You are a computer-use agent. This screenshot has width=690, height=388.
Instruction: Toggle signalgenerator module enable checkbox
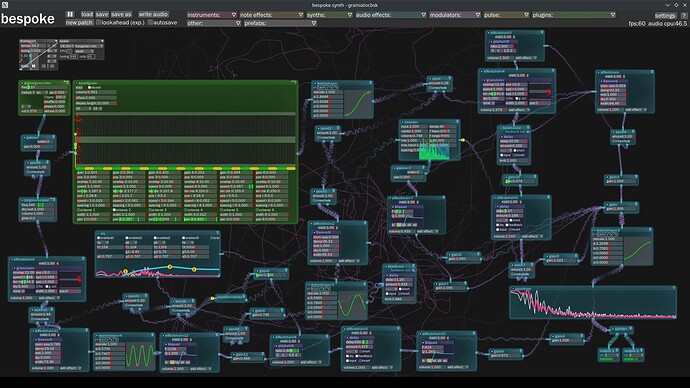click(21, 83)
